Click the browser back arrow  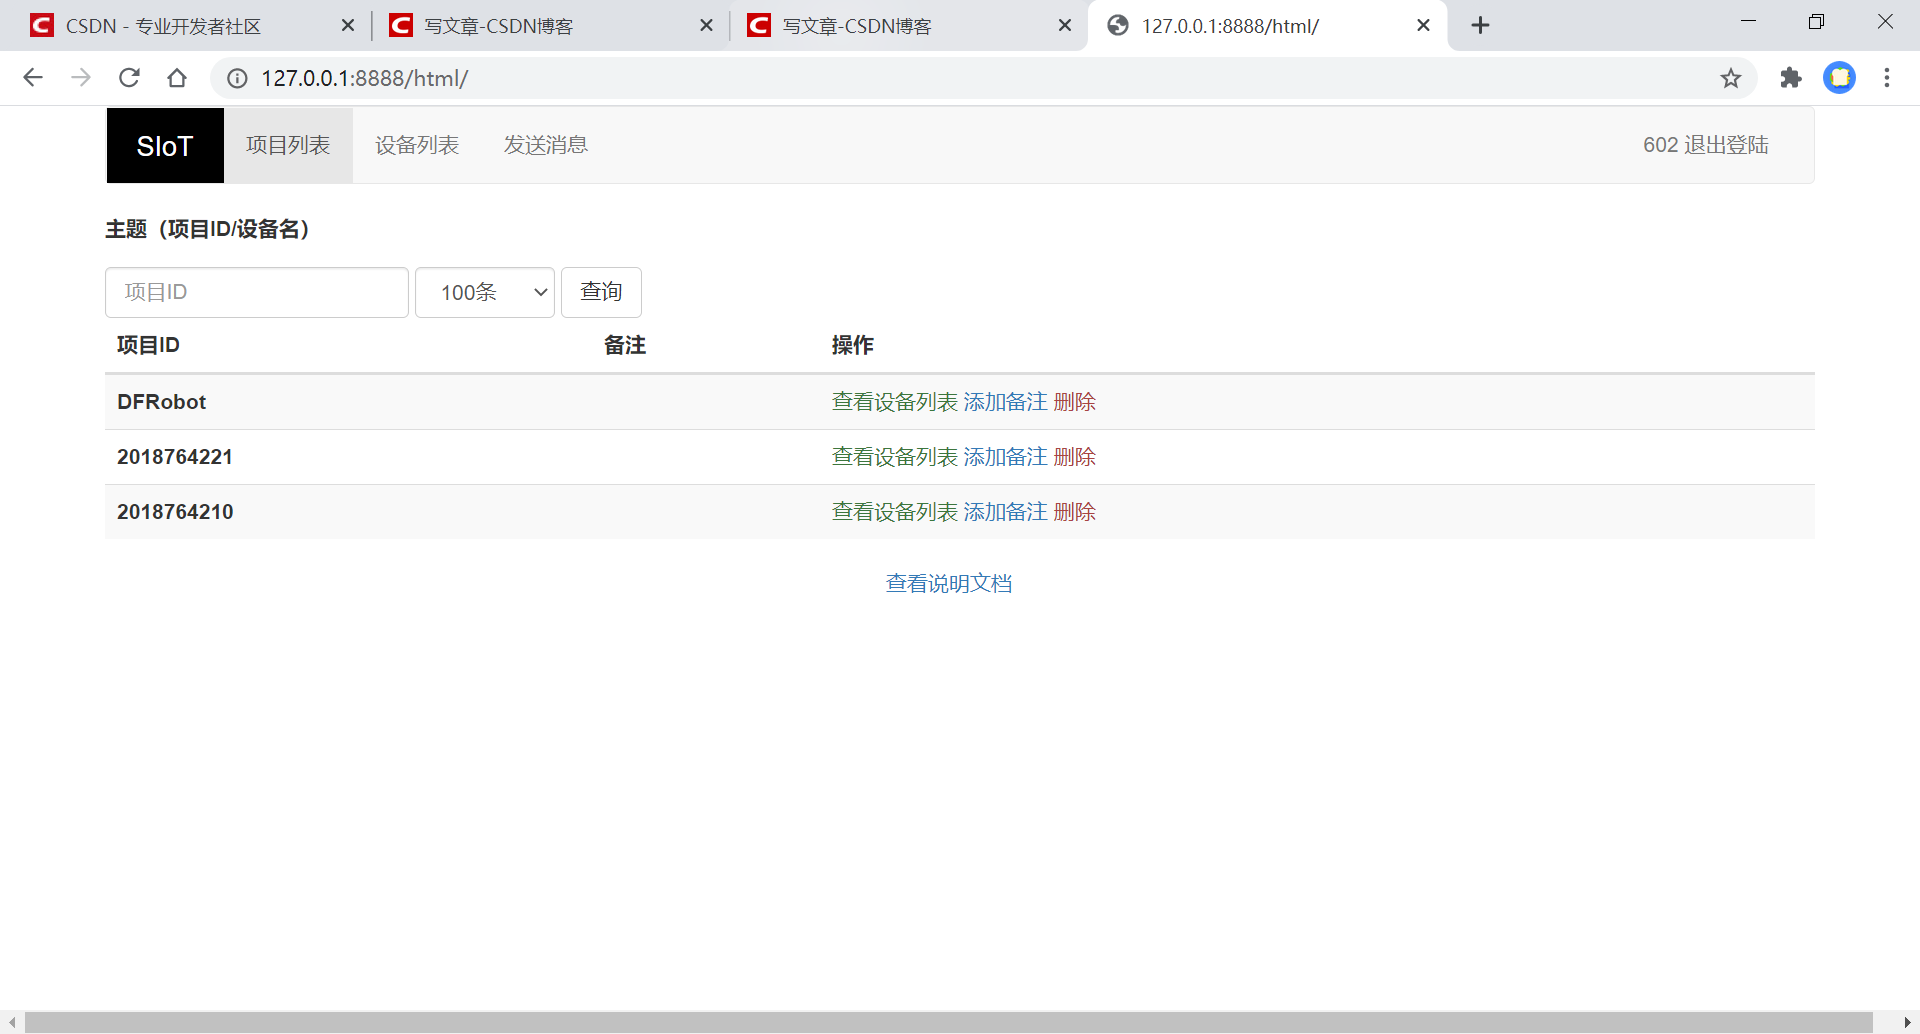coord(33,77)
